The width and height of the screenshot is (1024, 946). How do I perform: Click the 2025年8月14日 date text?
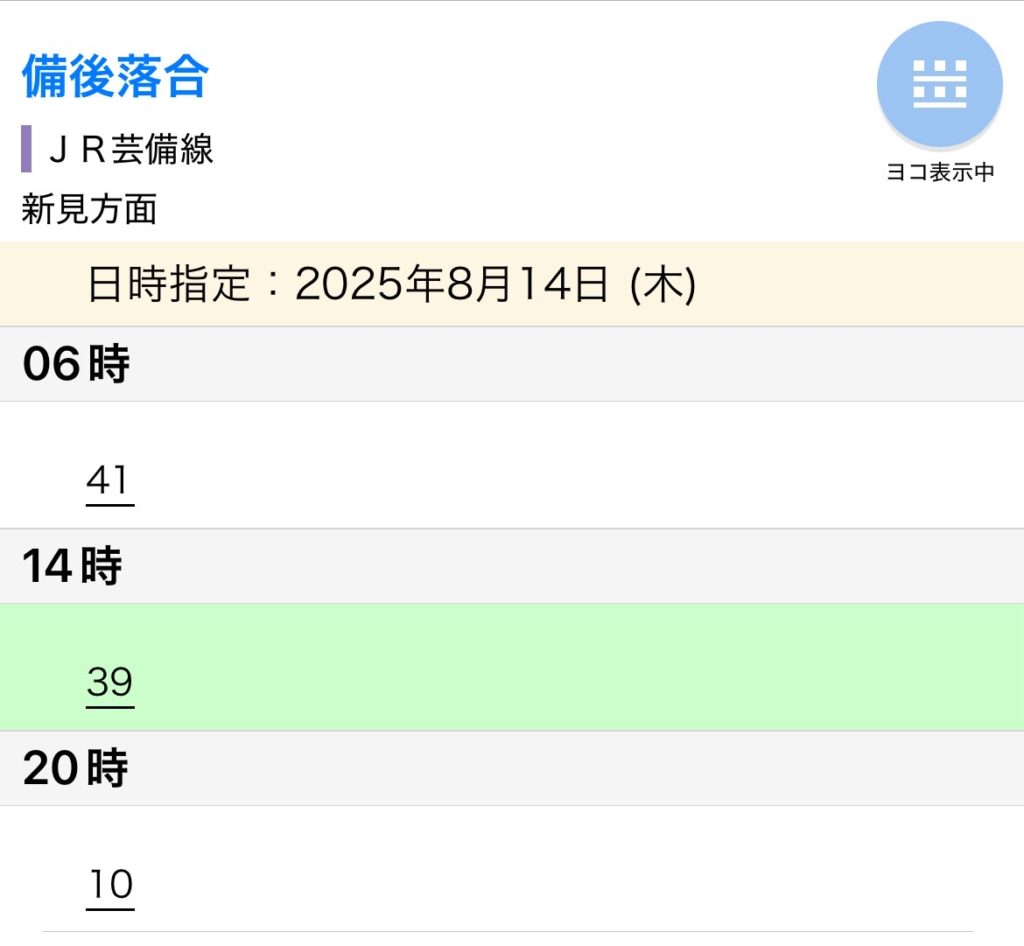452,286
